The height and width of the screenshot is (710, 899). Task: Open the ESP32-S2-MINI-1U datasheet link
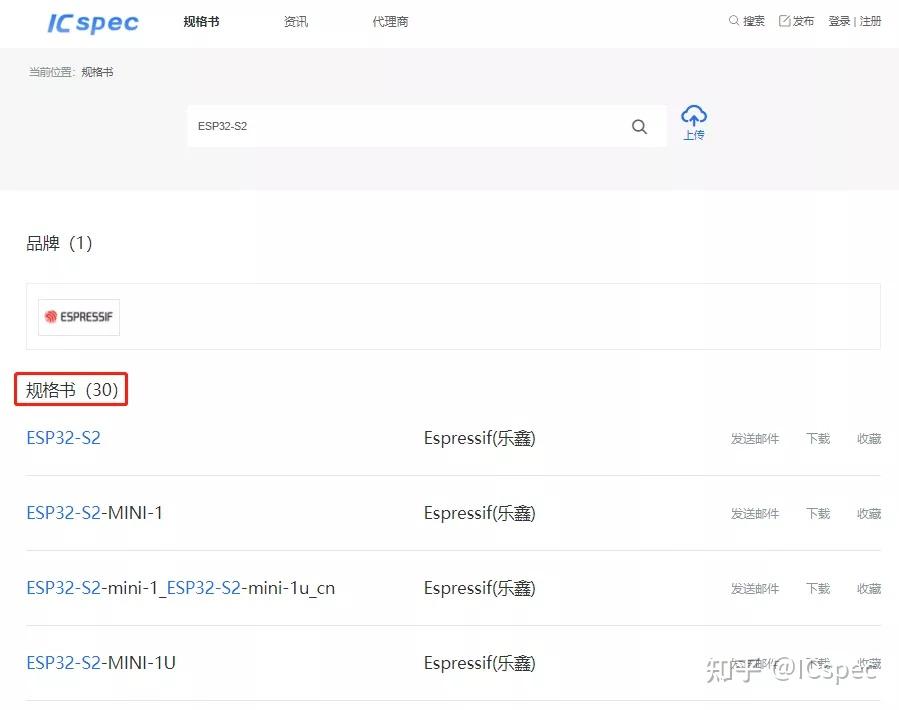[x=98, y=662]
